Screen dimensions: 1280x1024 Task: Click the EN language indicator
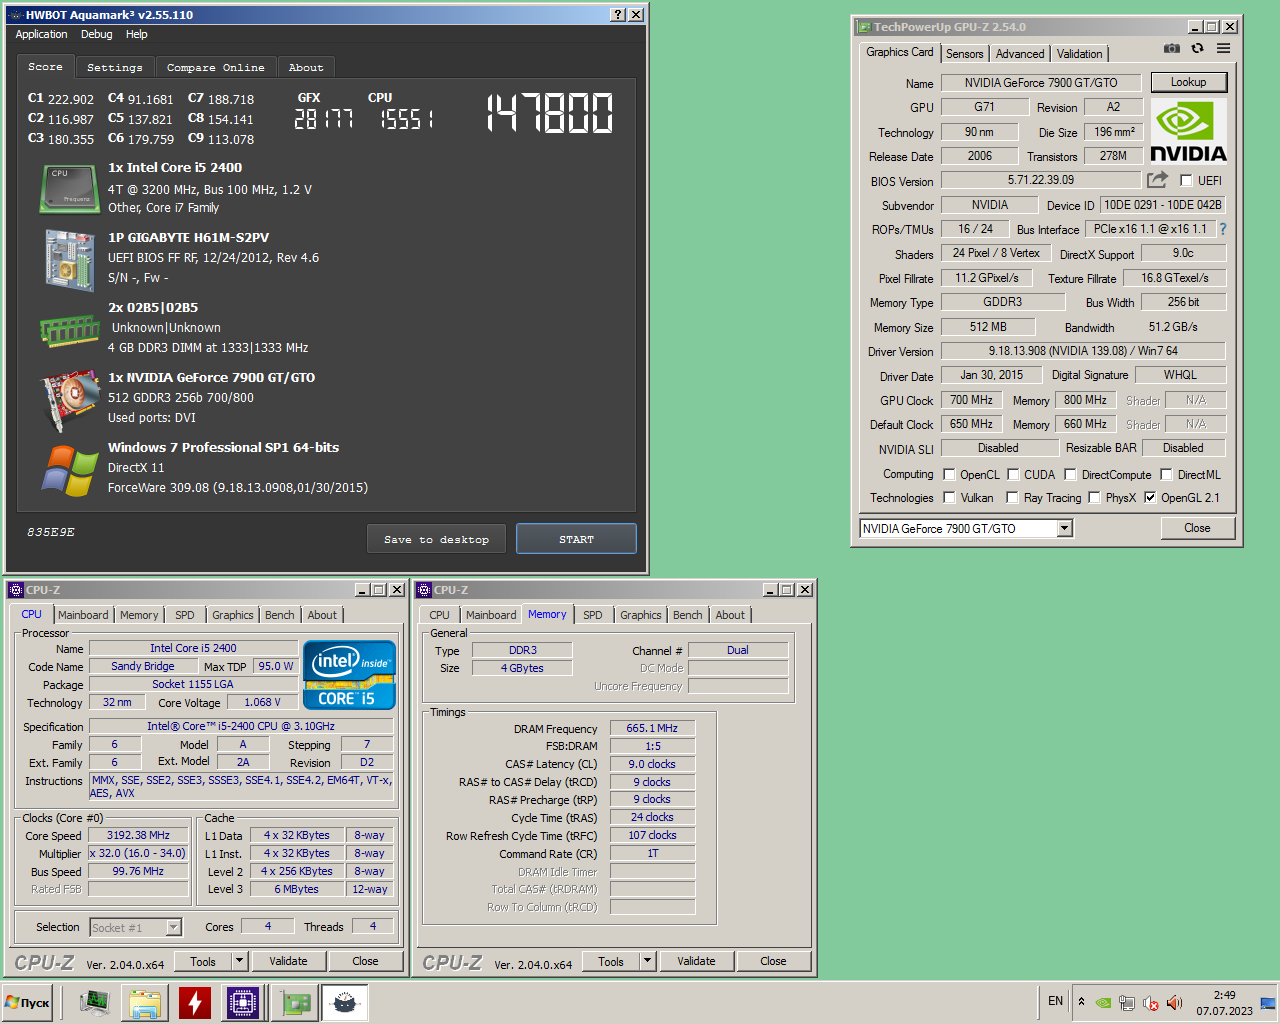[x=1055, y=1001]
